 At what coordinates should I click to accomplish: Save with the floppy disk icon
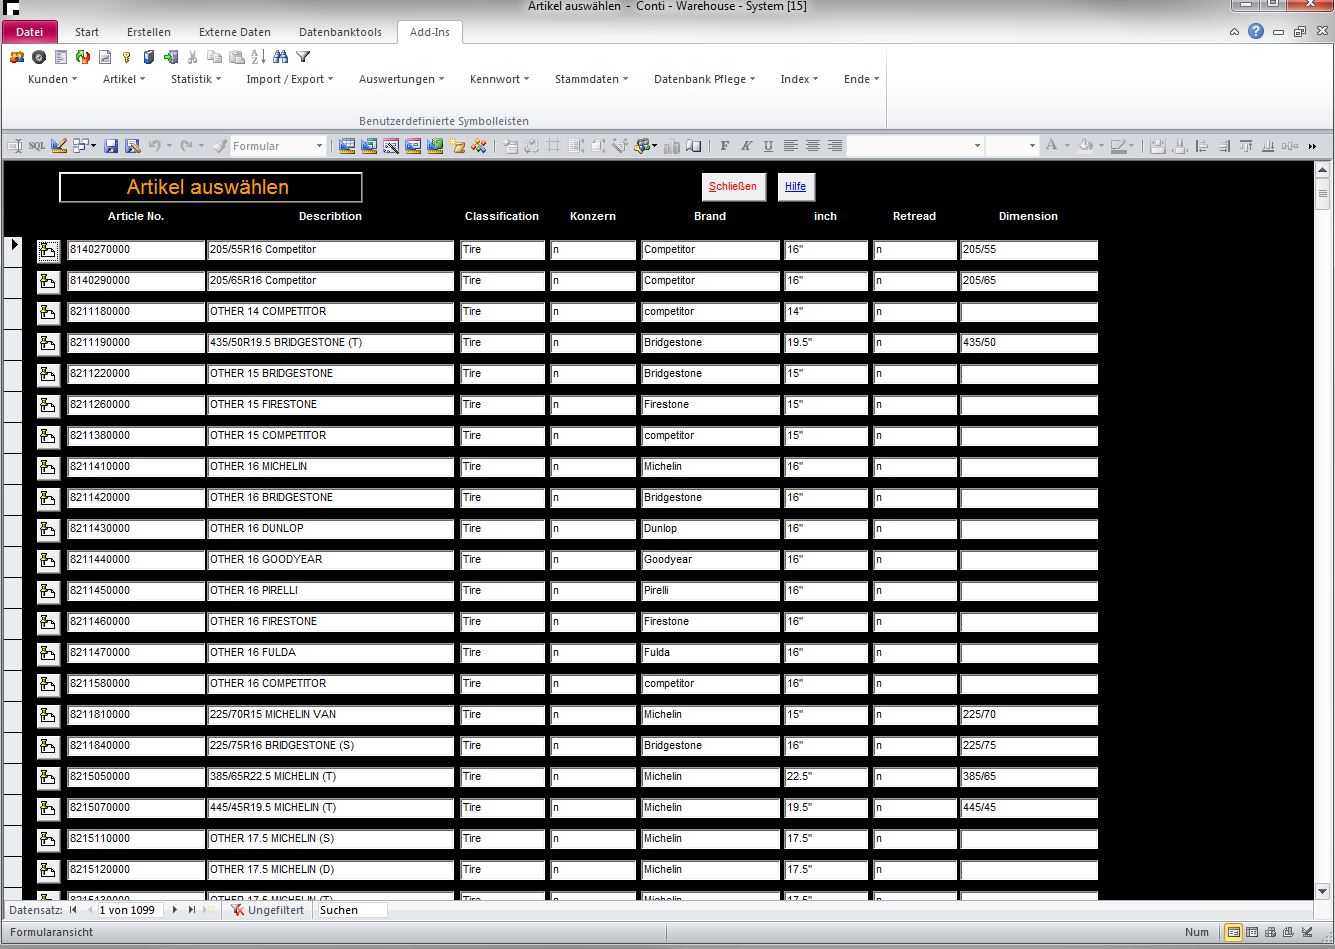tap(111, 146)
